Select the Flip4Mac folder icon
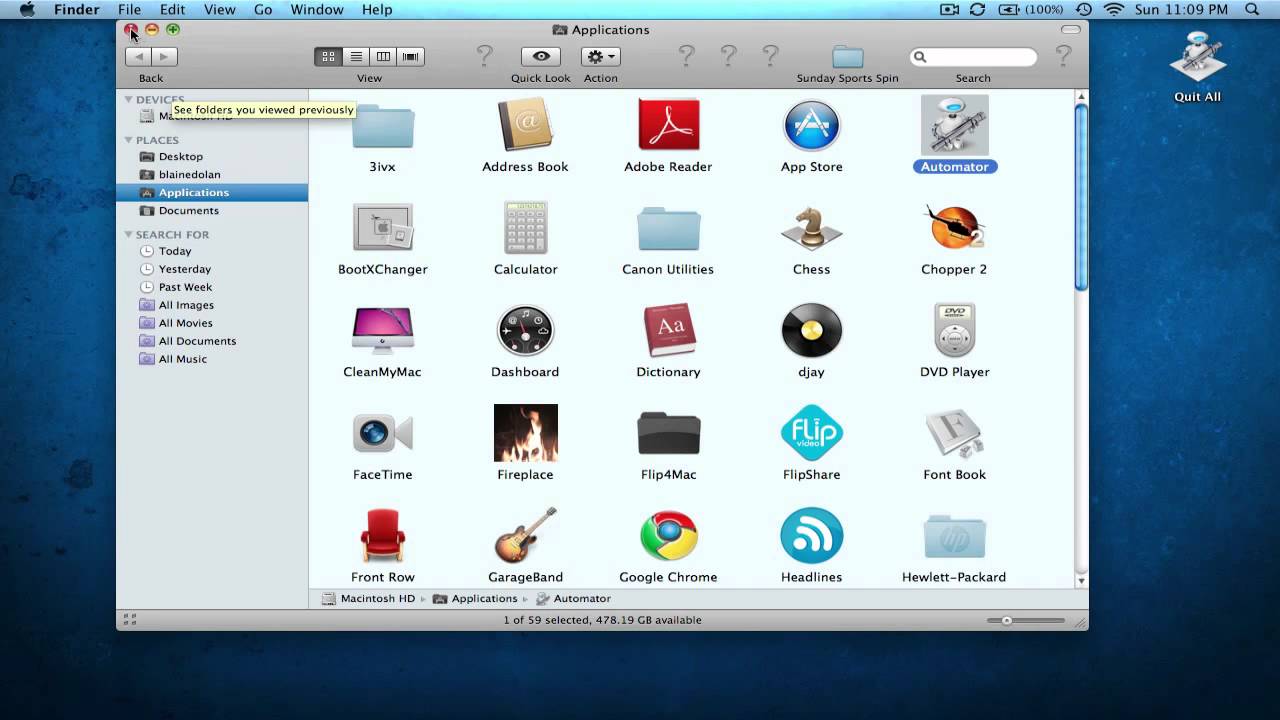Viewport: 1280px width, 720px height. (668, 434)
